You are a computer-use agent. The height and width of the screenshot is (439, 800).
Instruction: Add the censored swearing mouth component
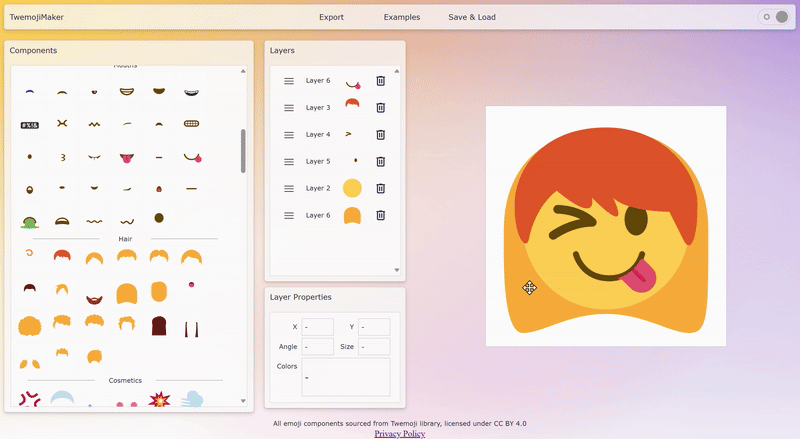coord(29,124)
